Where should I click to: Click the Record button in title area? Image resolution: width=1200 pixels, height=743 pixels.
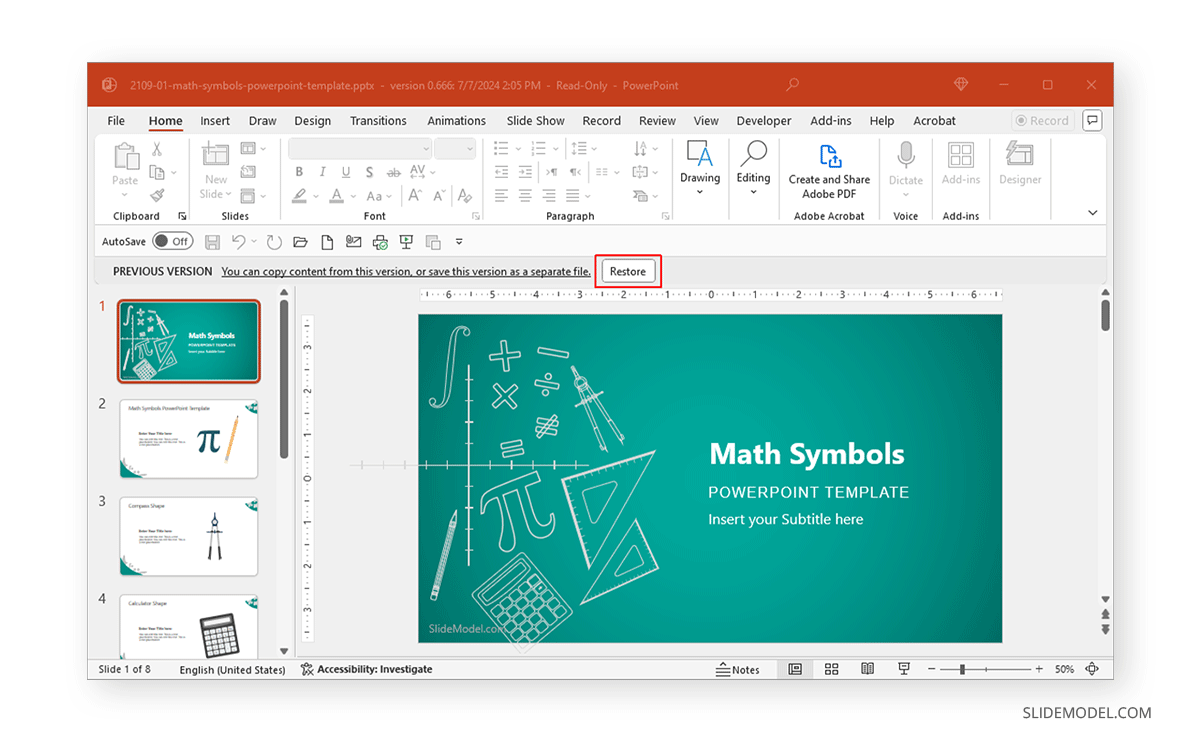(x=1042, y=121)
